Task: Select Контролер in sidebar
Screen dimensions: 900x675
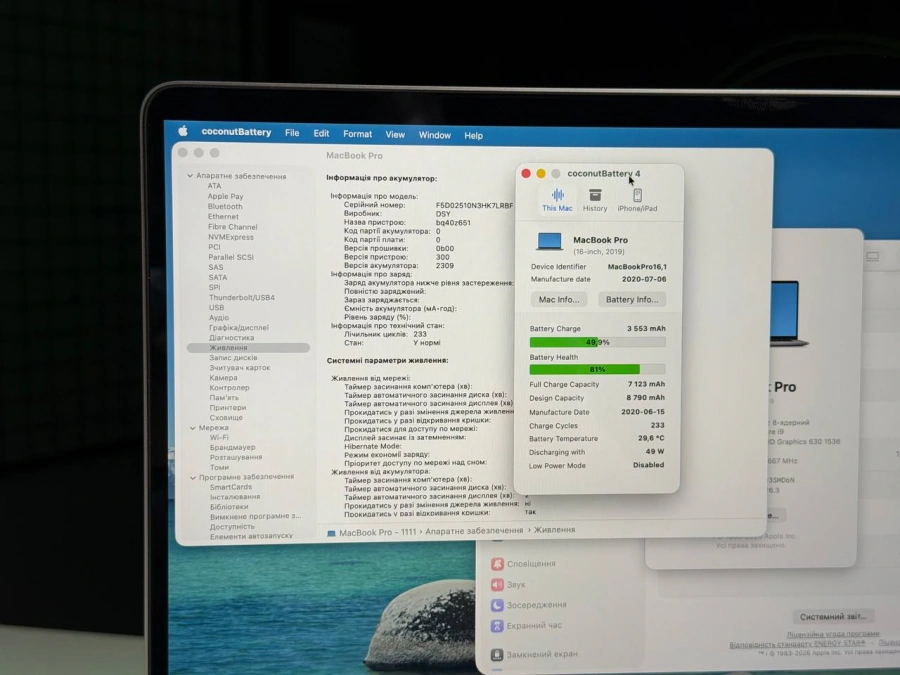Action: click(x=230, y=387)
